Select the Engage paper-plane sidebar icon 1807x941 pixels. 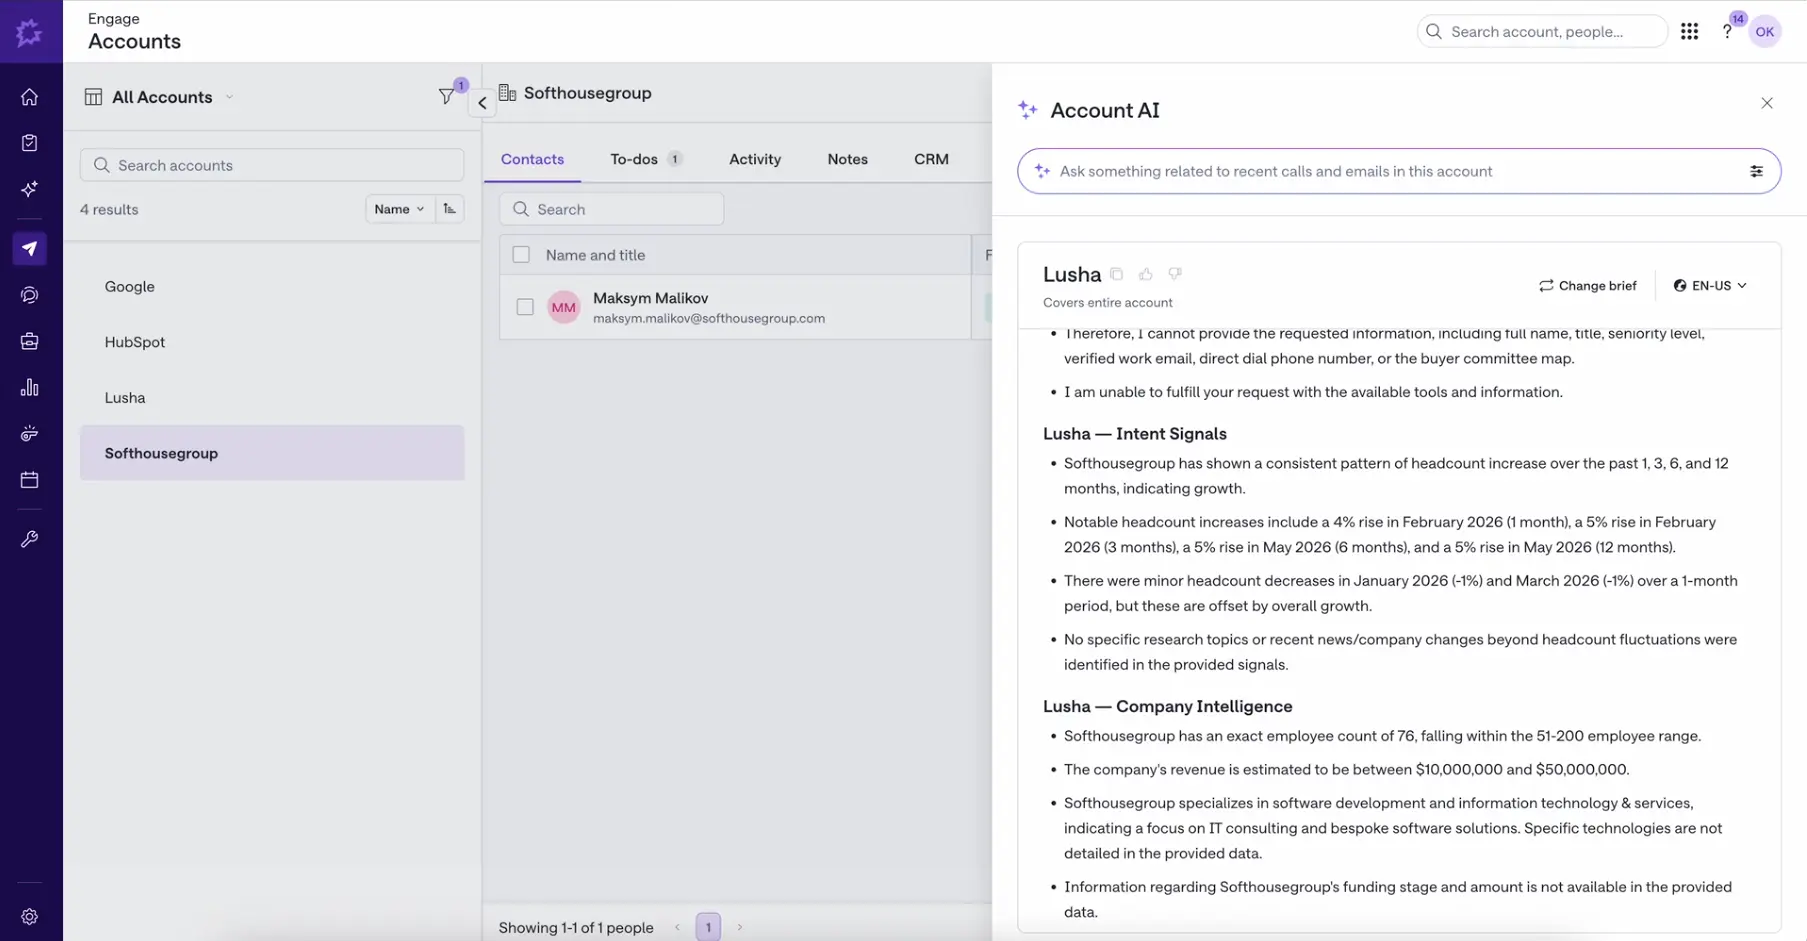tap(30, 249)
